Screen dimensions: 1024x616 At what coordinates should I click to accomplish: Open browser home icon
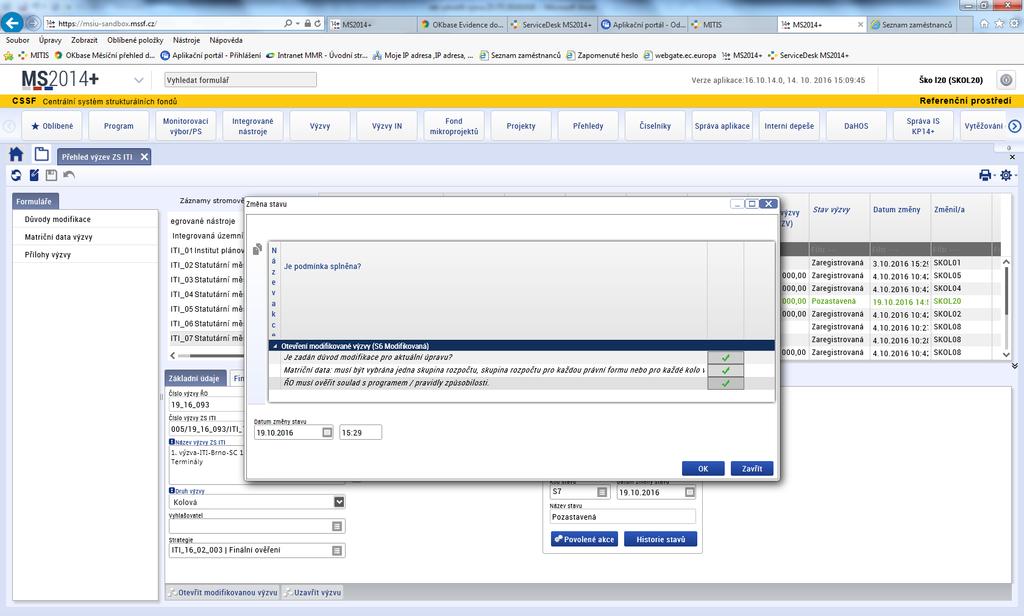(x=984, y=24)
